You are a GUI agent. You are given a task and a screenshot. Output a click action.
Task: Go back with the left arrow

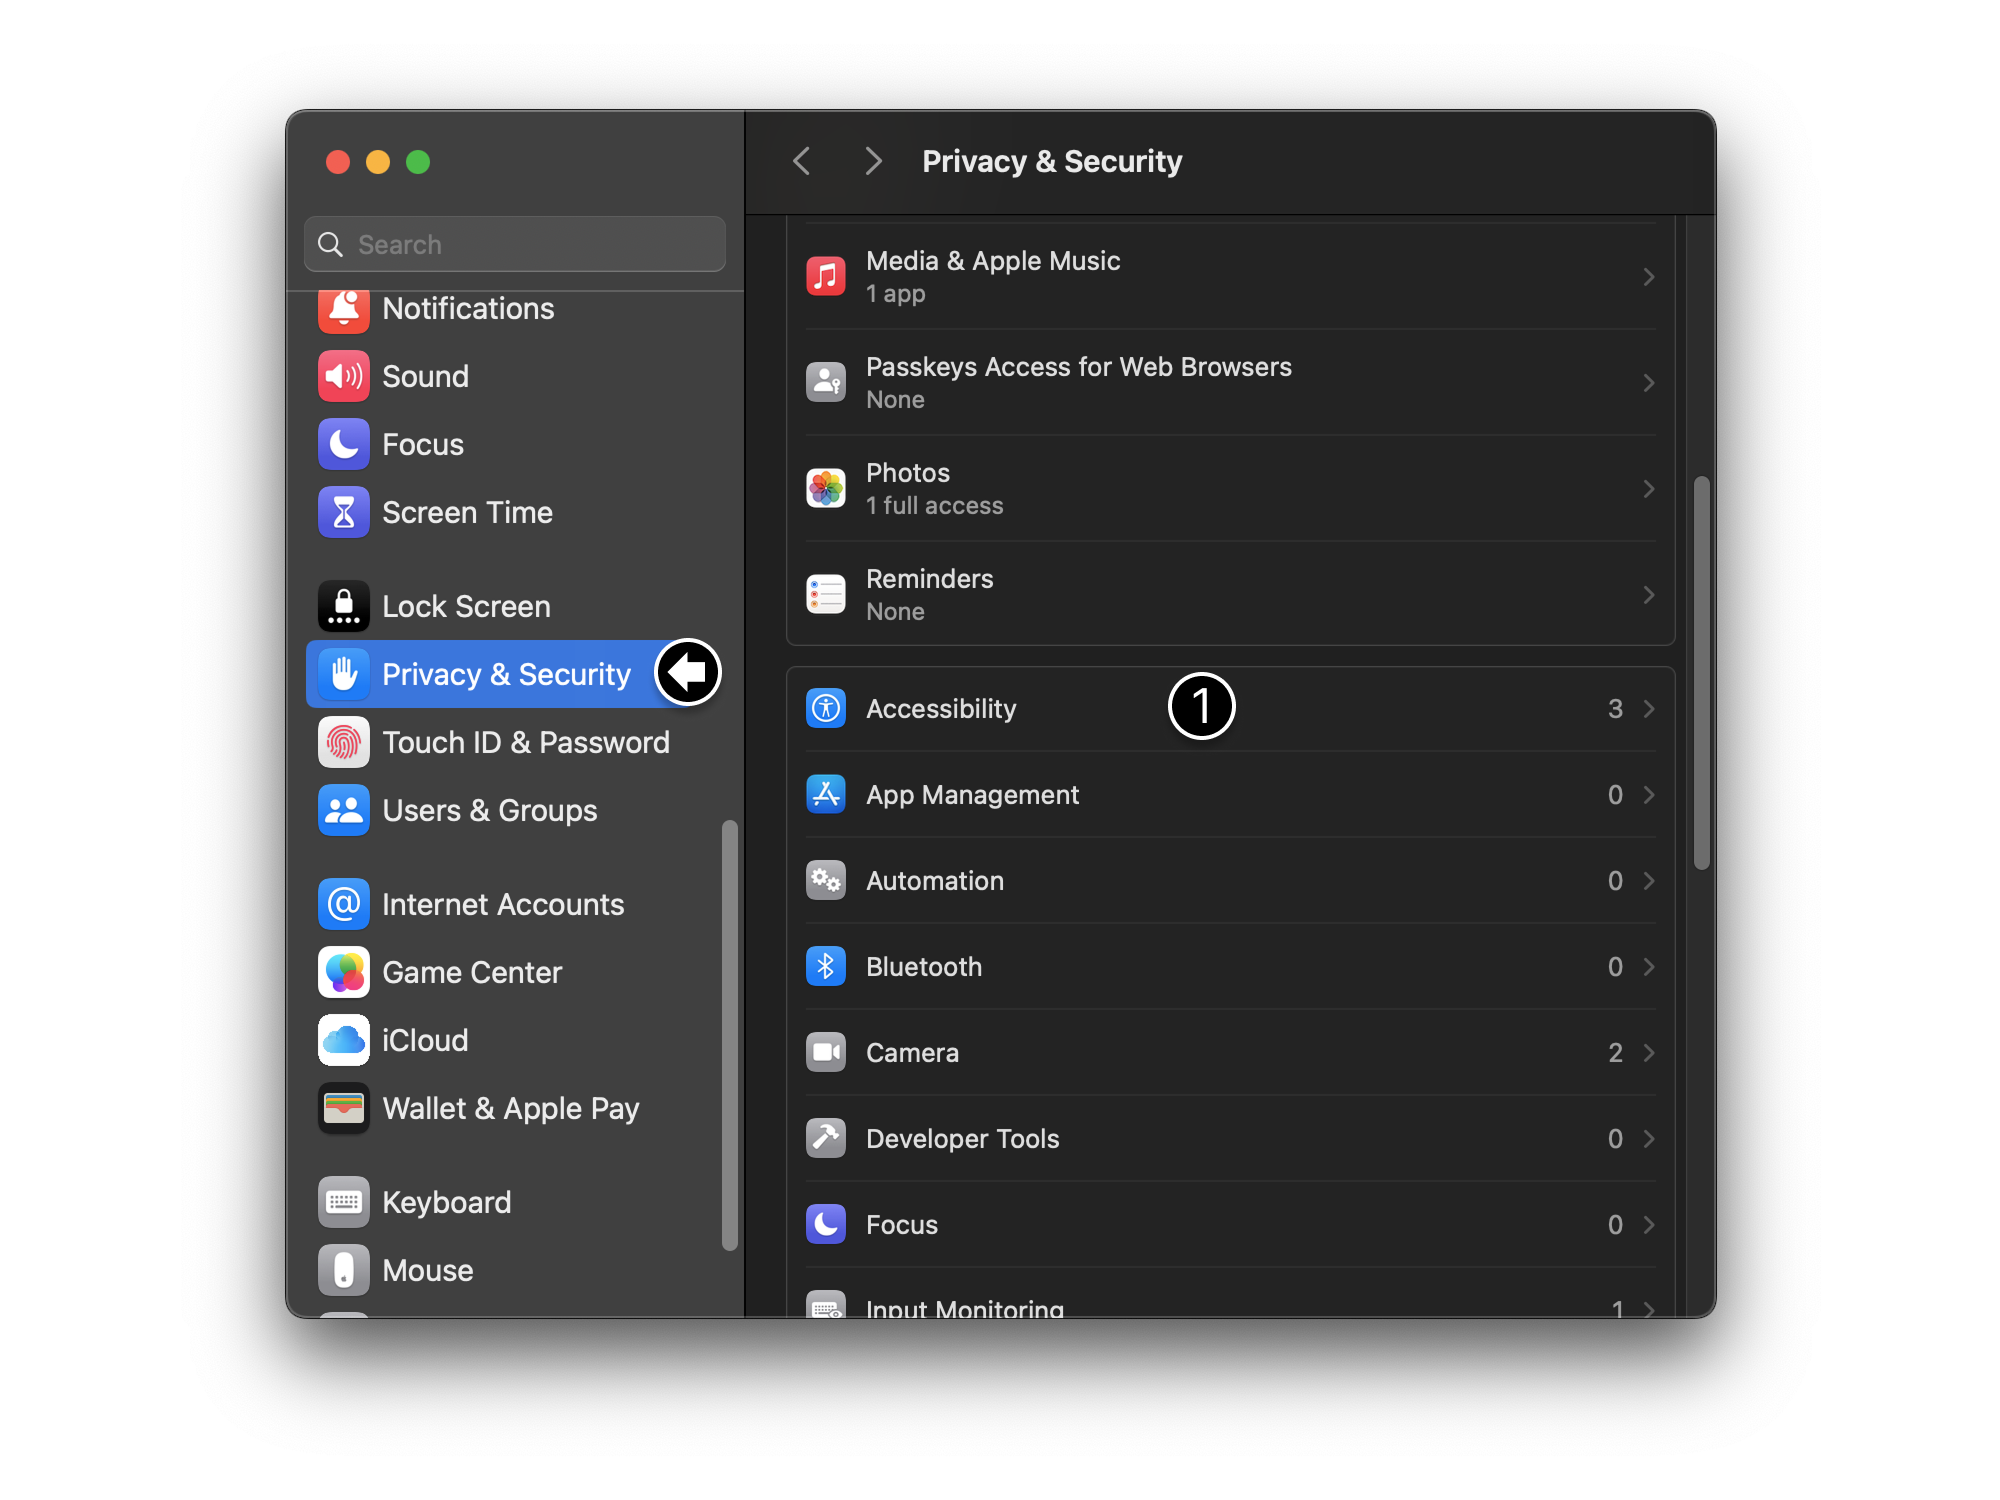pos(802,161)
